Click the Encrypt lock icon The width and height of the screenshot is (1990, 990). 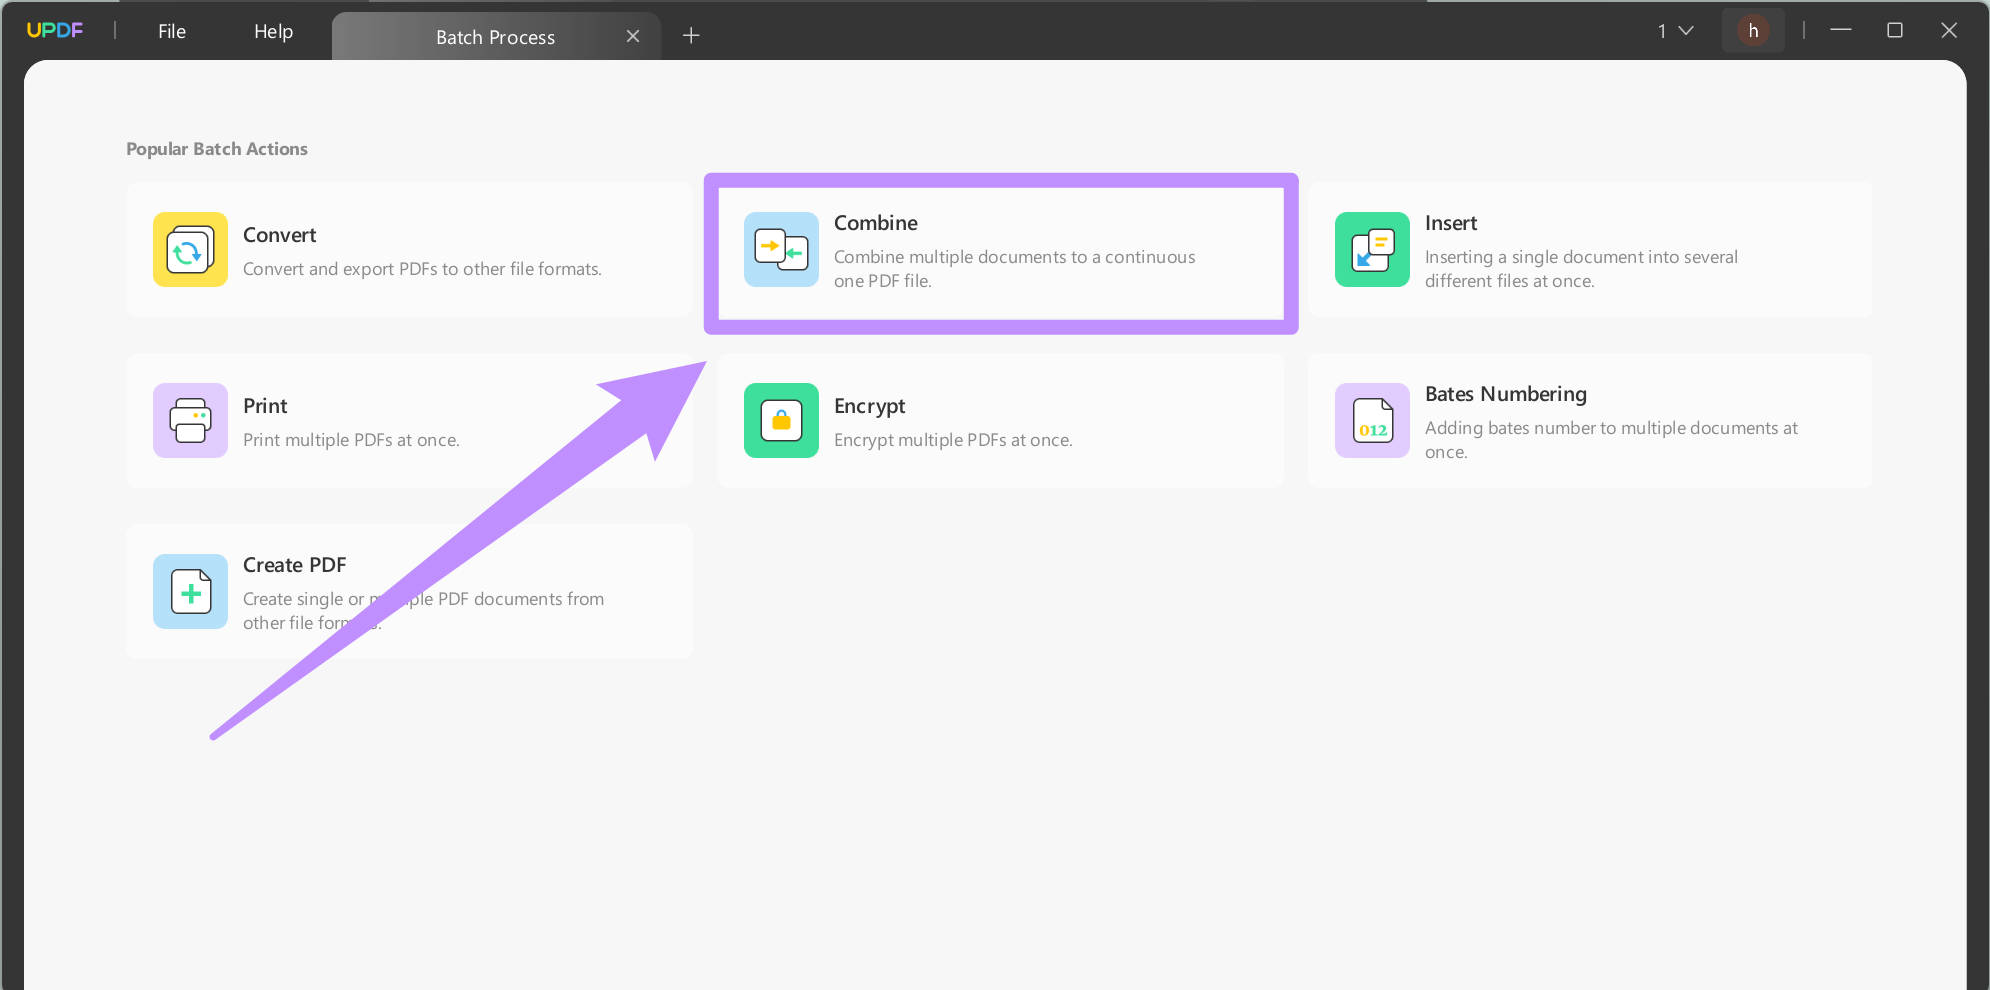tap(781, 421)
